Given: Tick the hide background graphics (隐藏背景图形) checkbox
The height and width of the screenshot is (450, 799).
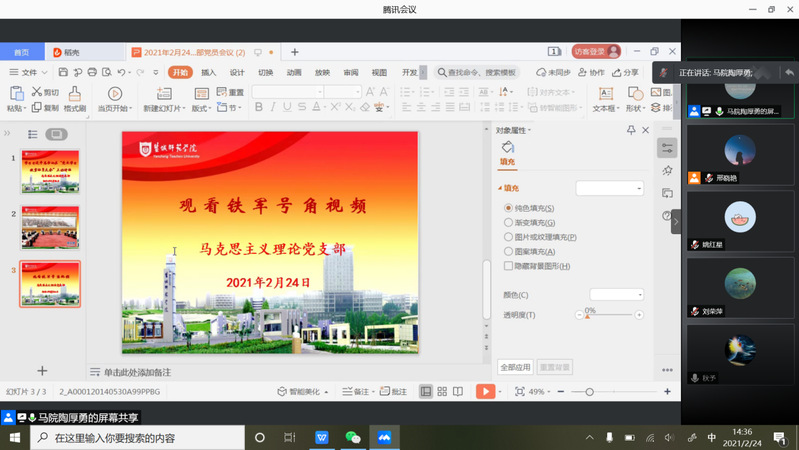Looking at the screenshot, I should coord(509,266).
